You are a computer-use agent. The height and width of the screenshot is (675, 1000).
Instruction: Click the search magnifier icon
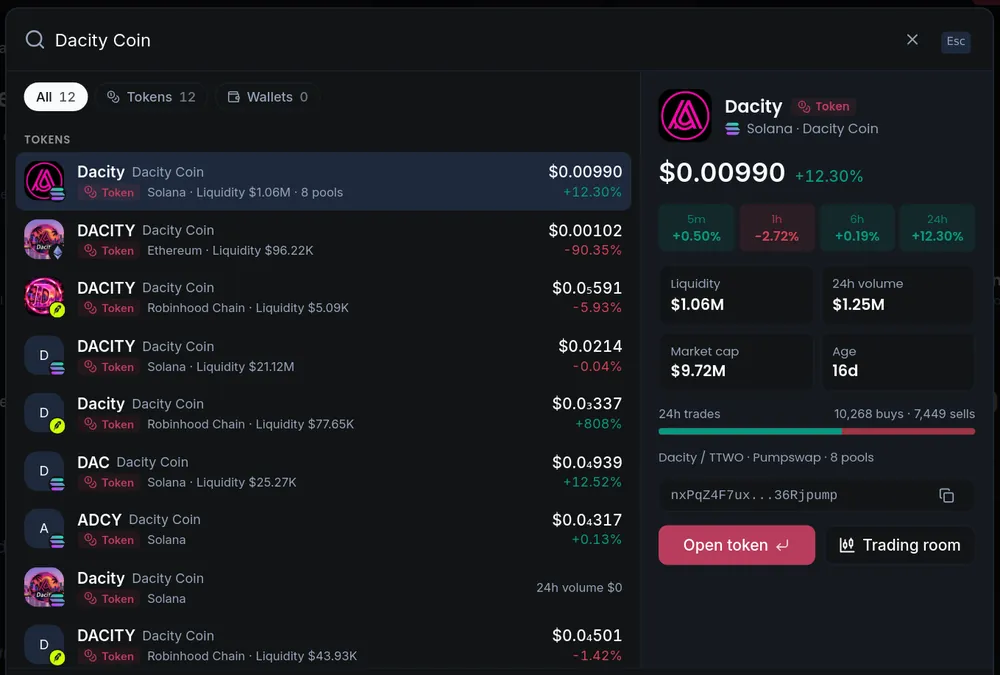[x=34, y=40]
